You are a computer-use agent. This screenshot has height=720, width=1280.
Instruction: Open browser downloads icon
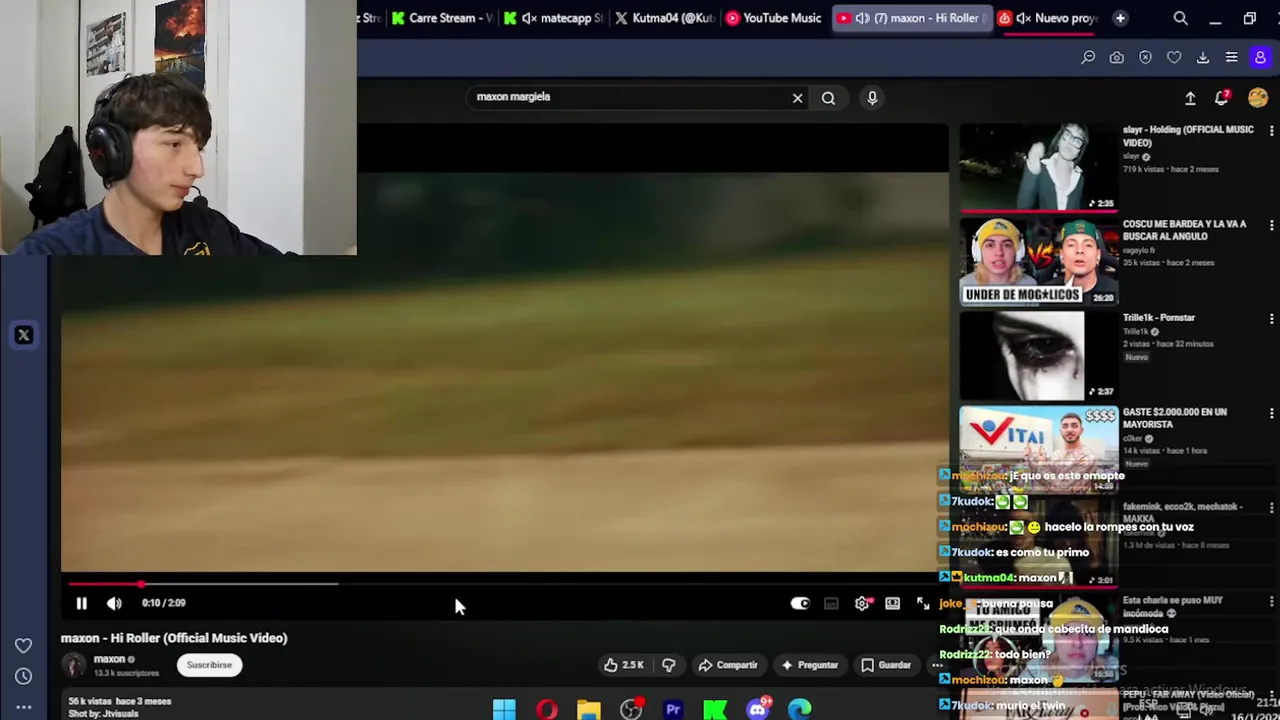pos(1203,58)
